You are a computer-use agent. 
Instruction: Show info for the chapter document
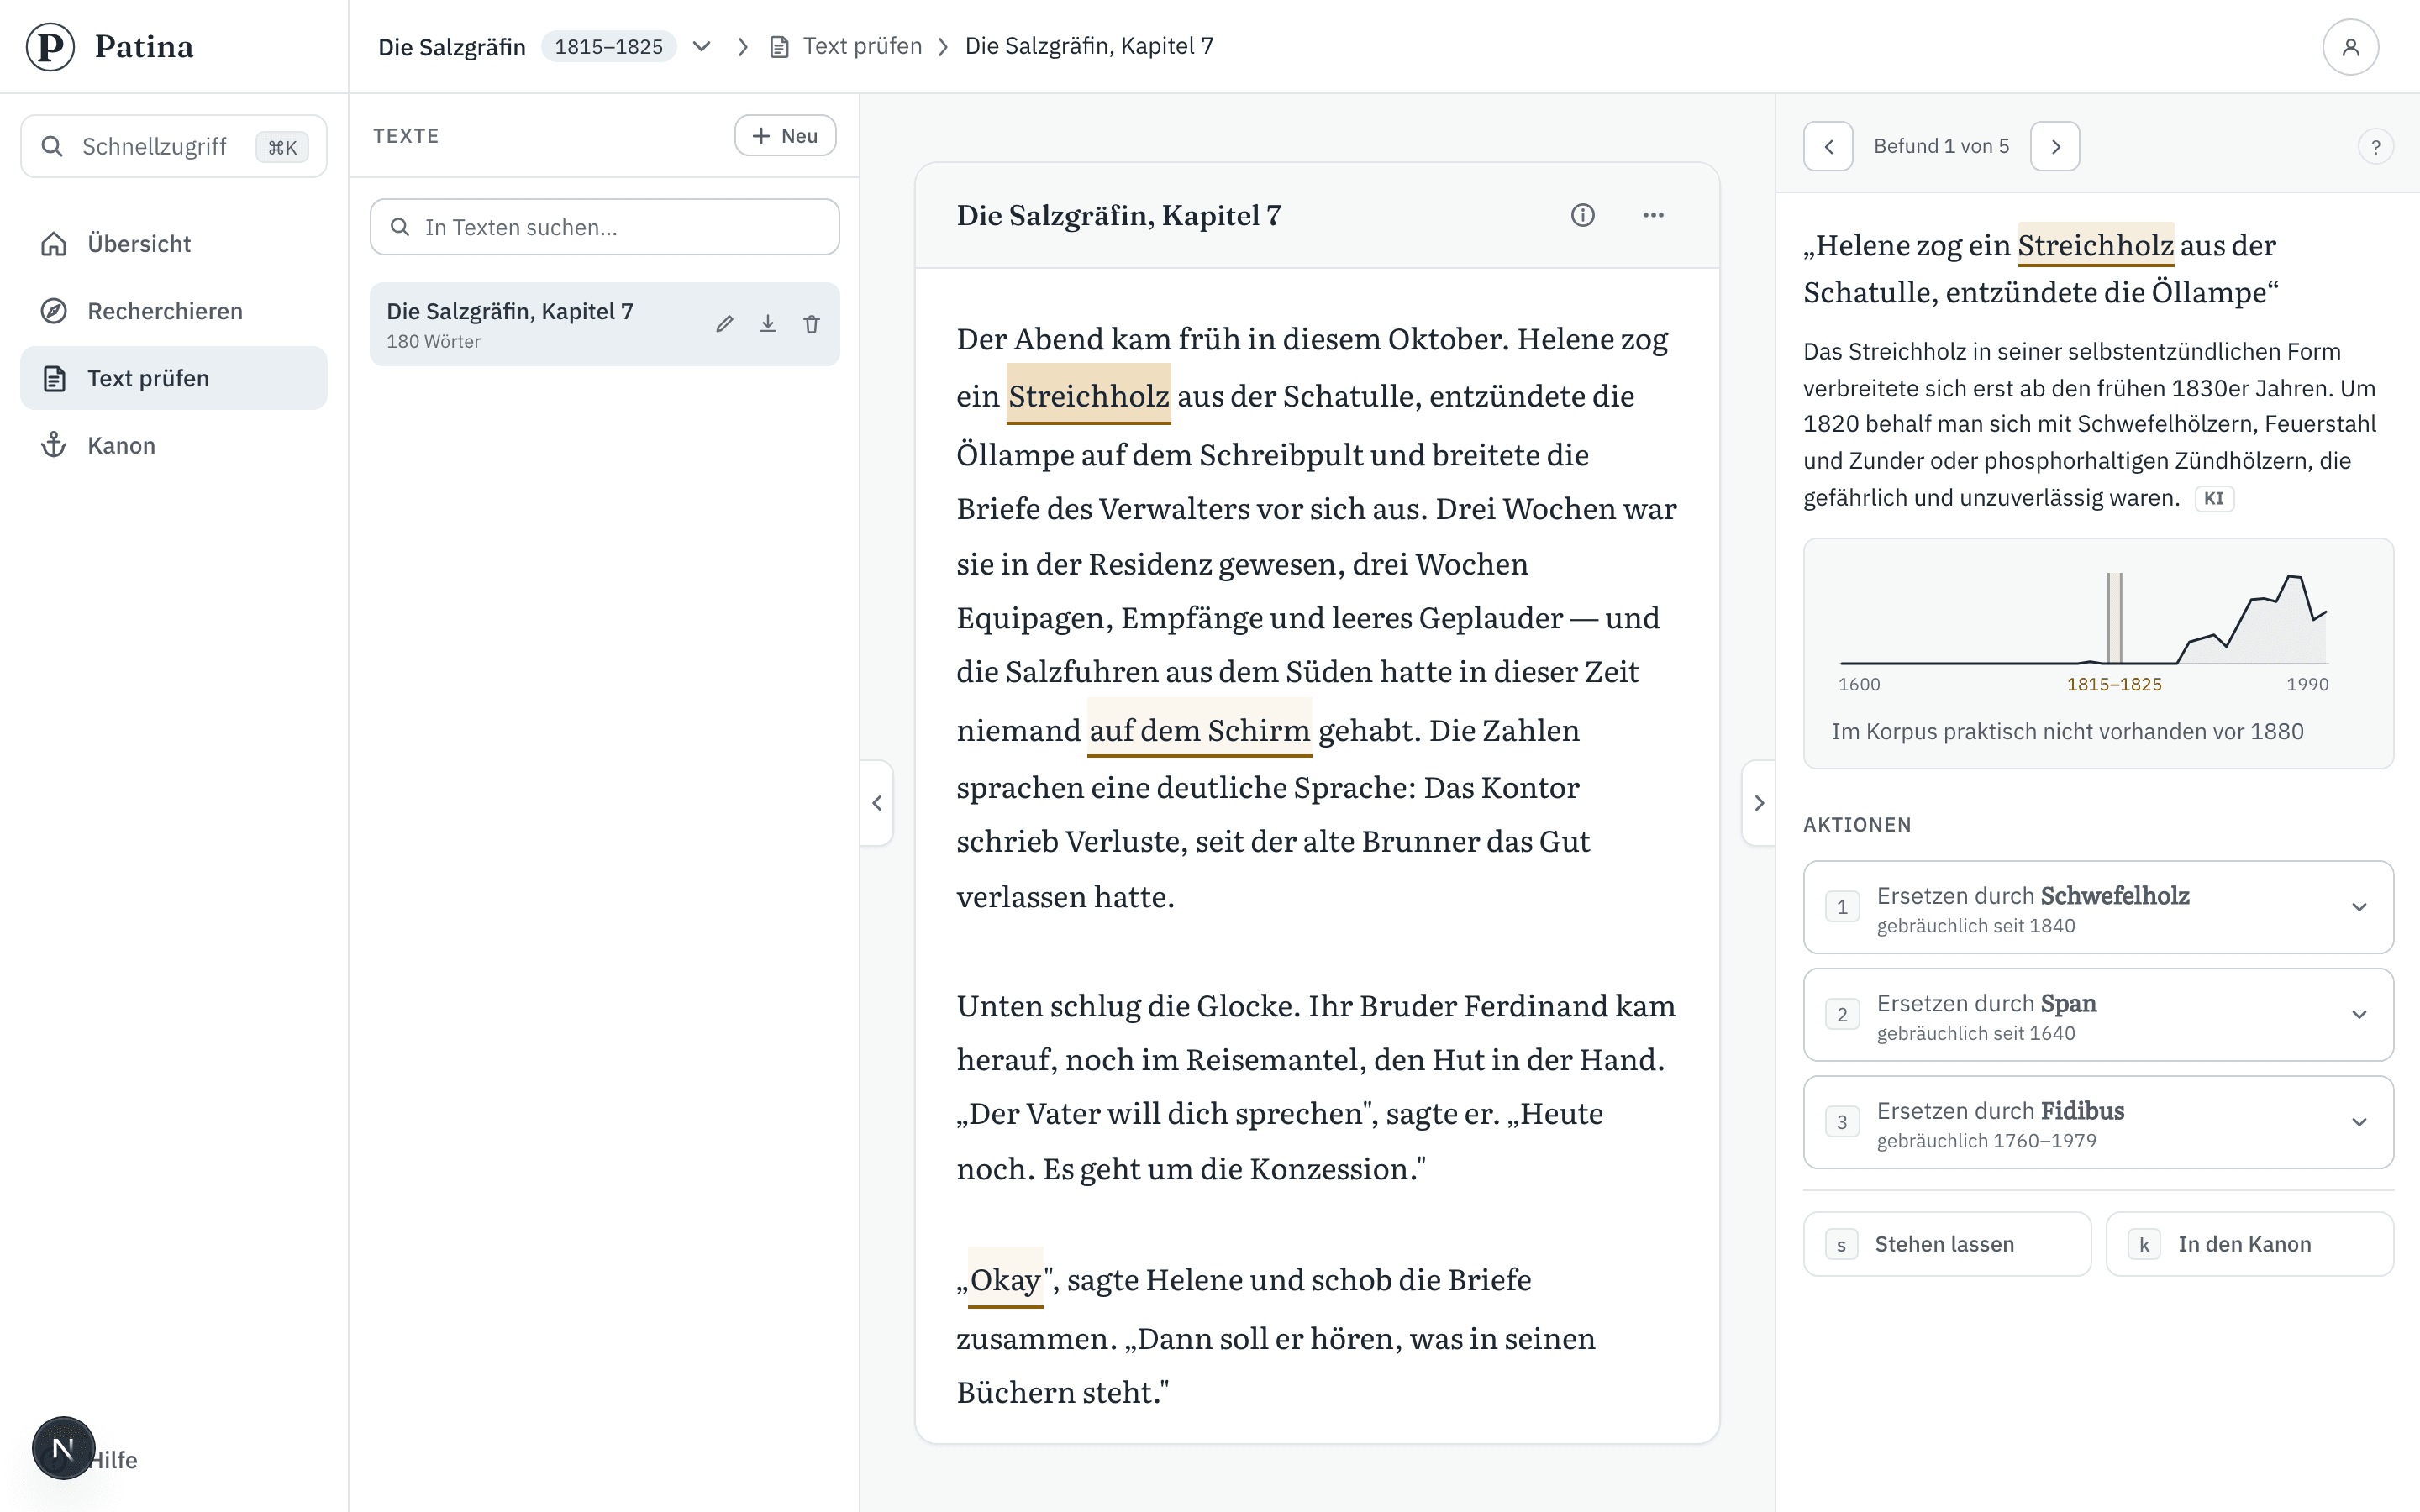(1582, 215)
